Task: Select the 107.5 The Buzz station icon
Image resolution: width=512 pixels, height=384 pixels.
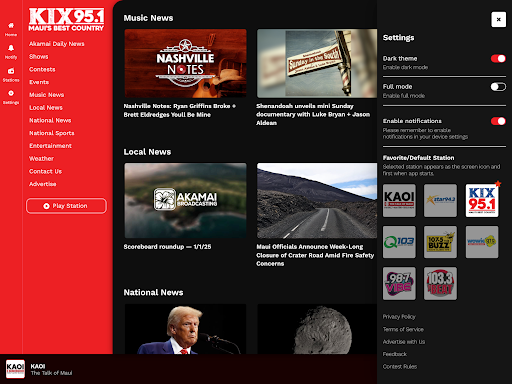Action: tap(440, 242)
